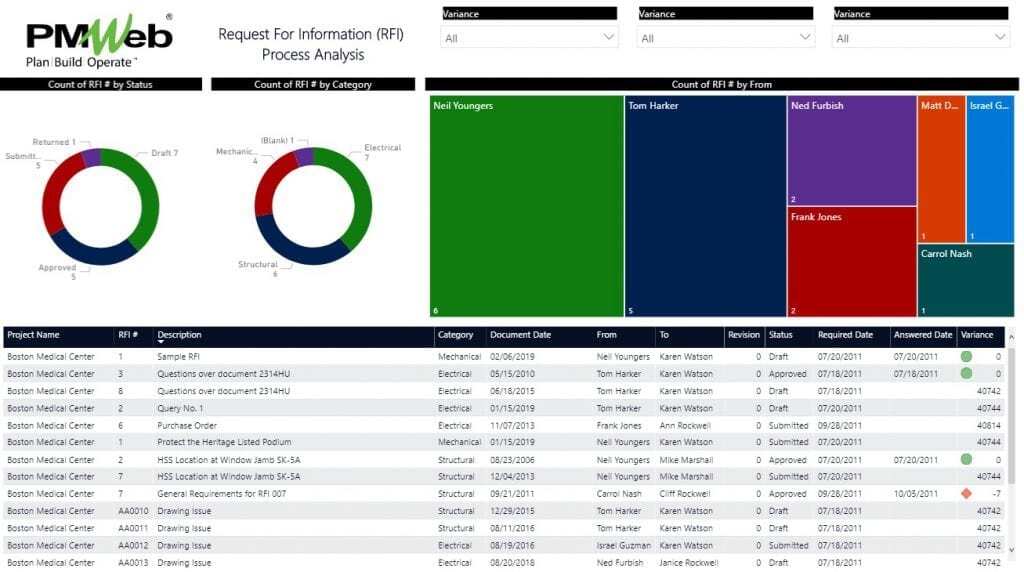
Task: Click document date 11/07/2013 cell
Action: coord(512,425)
